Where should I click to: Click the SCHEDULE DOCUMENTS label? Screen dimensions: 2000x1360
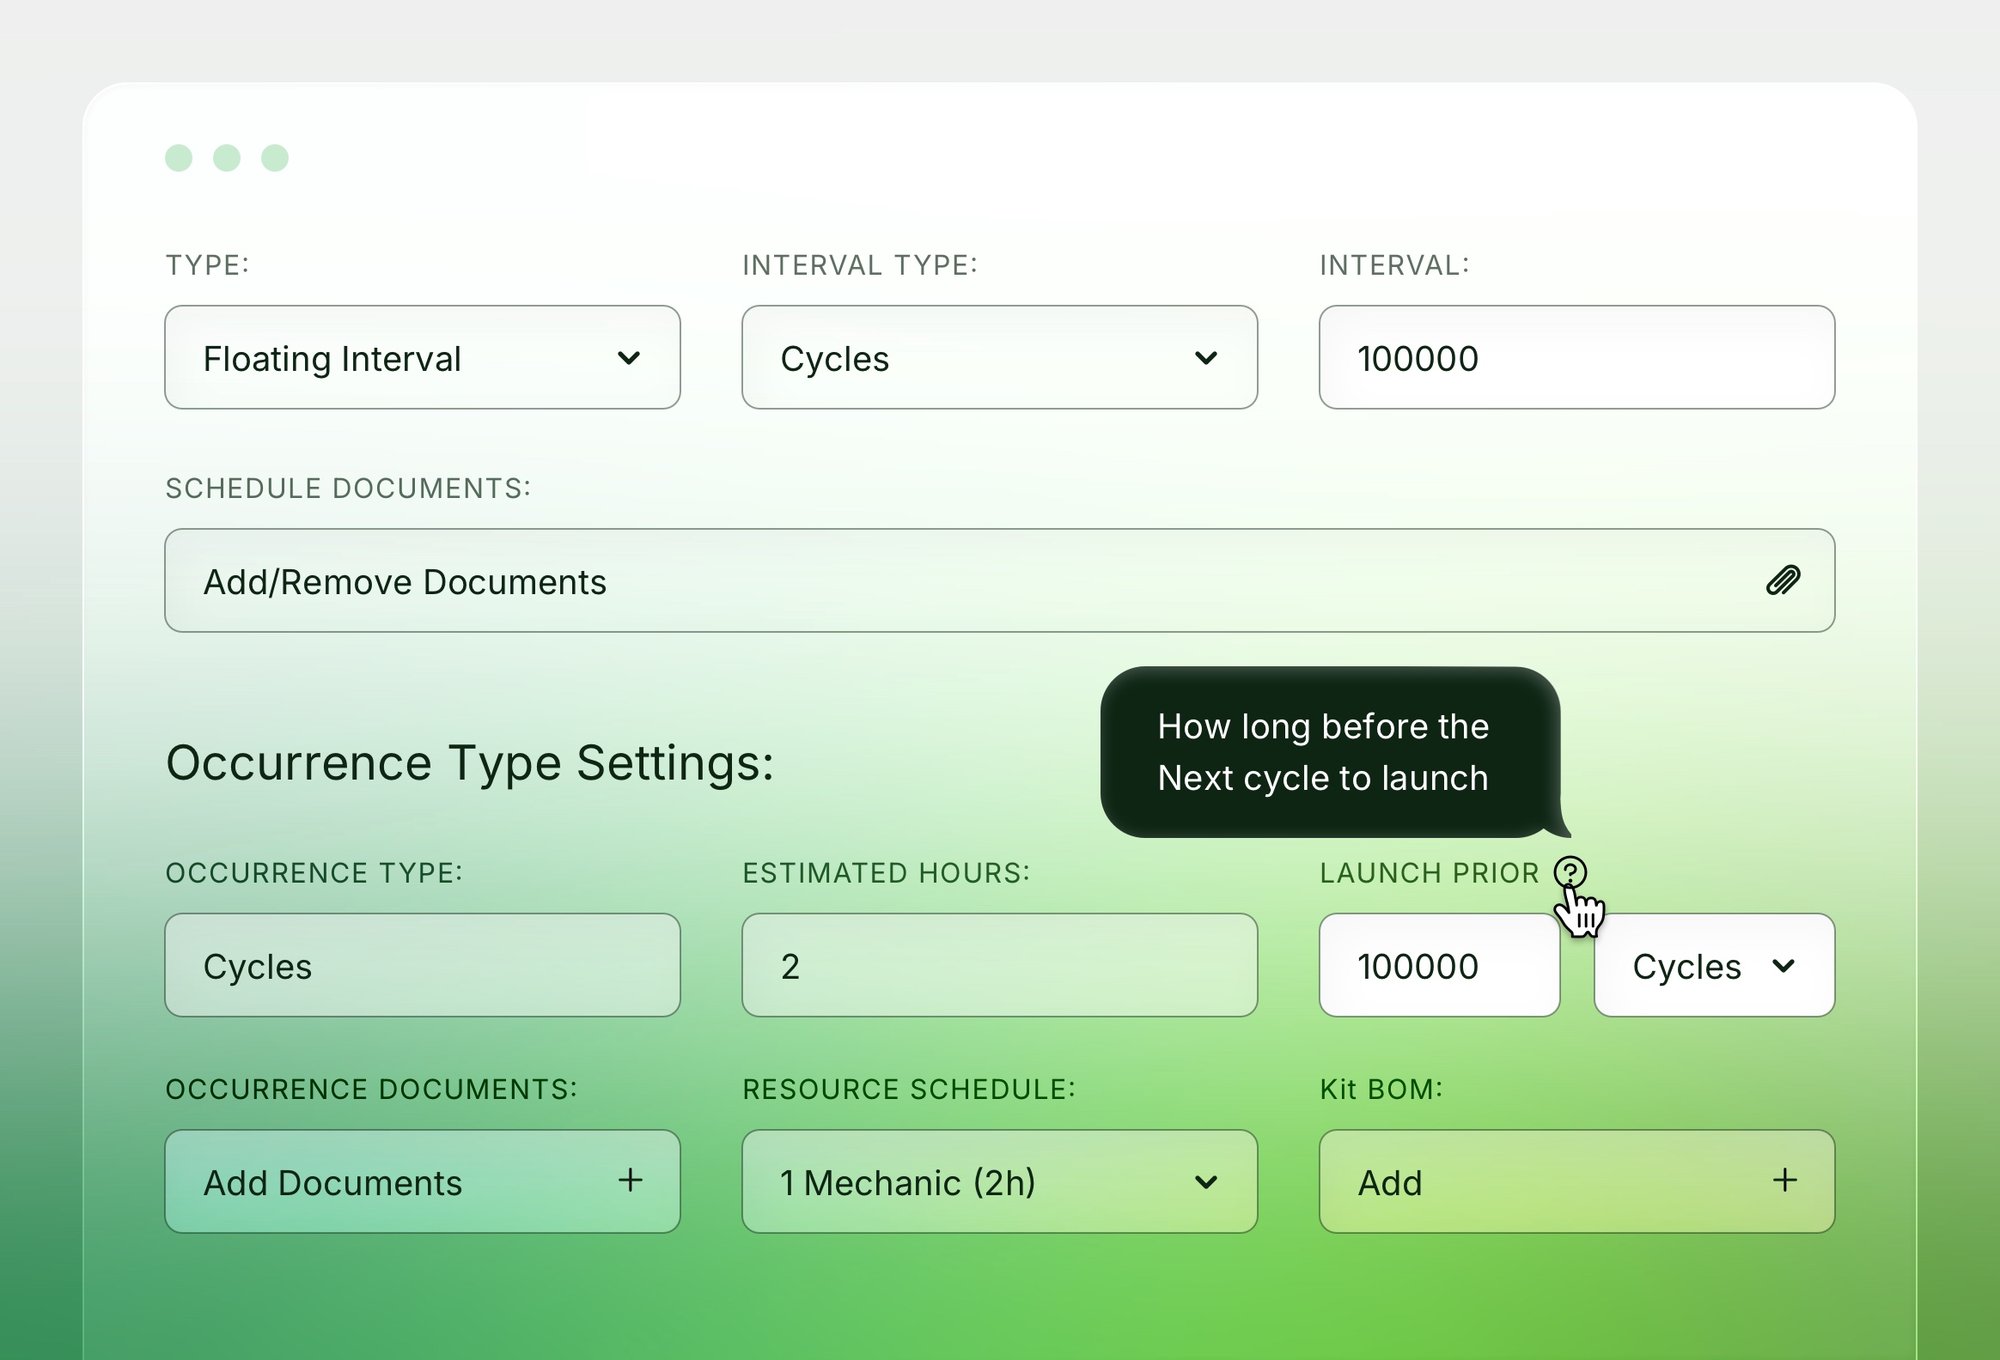click(348, 488)
